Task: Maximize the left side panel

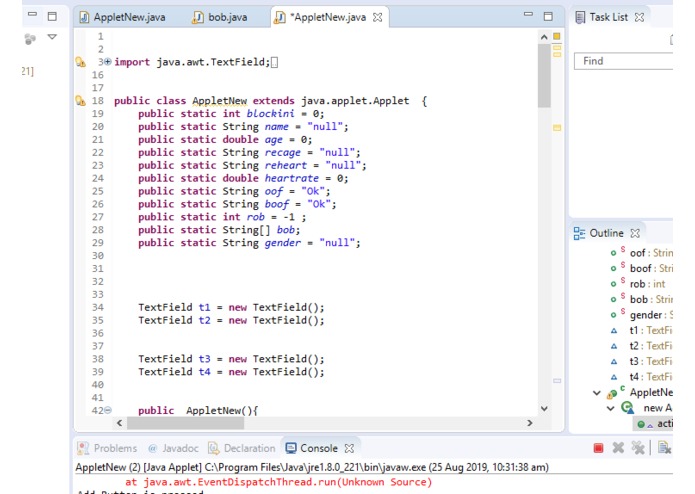Action: pos(52,16)
